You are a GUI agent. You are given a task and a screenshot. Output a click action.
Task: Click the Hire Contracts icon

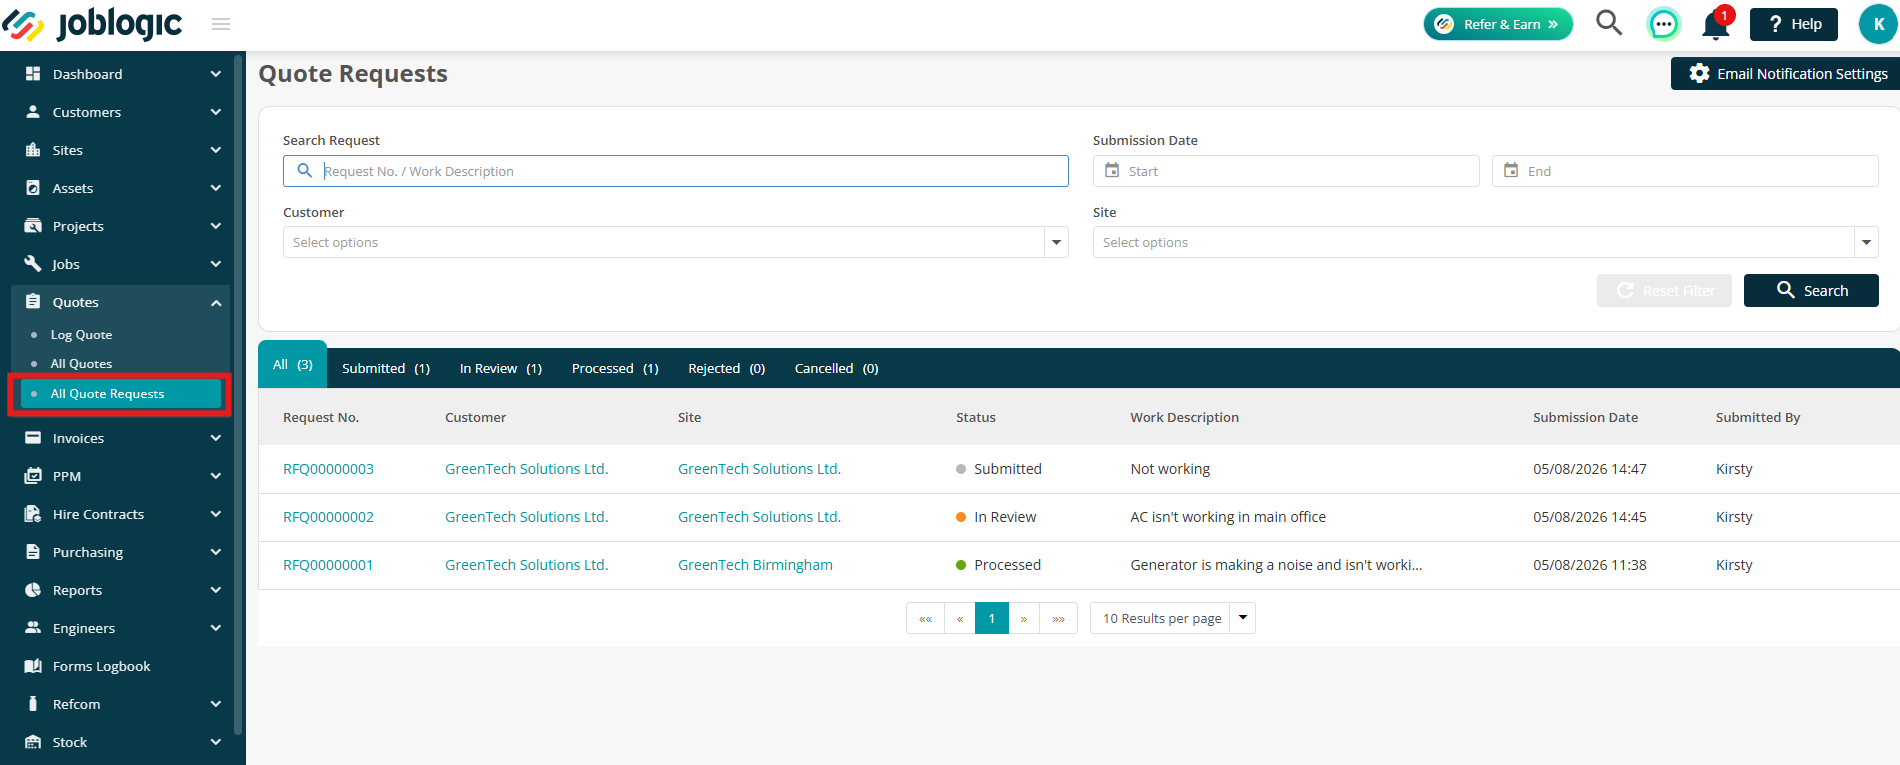tap(33, 514)
